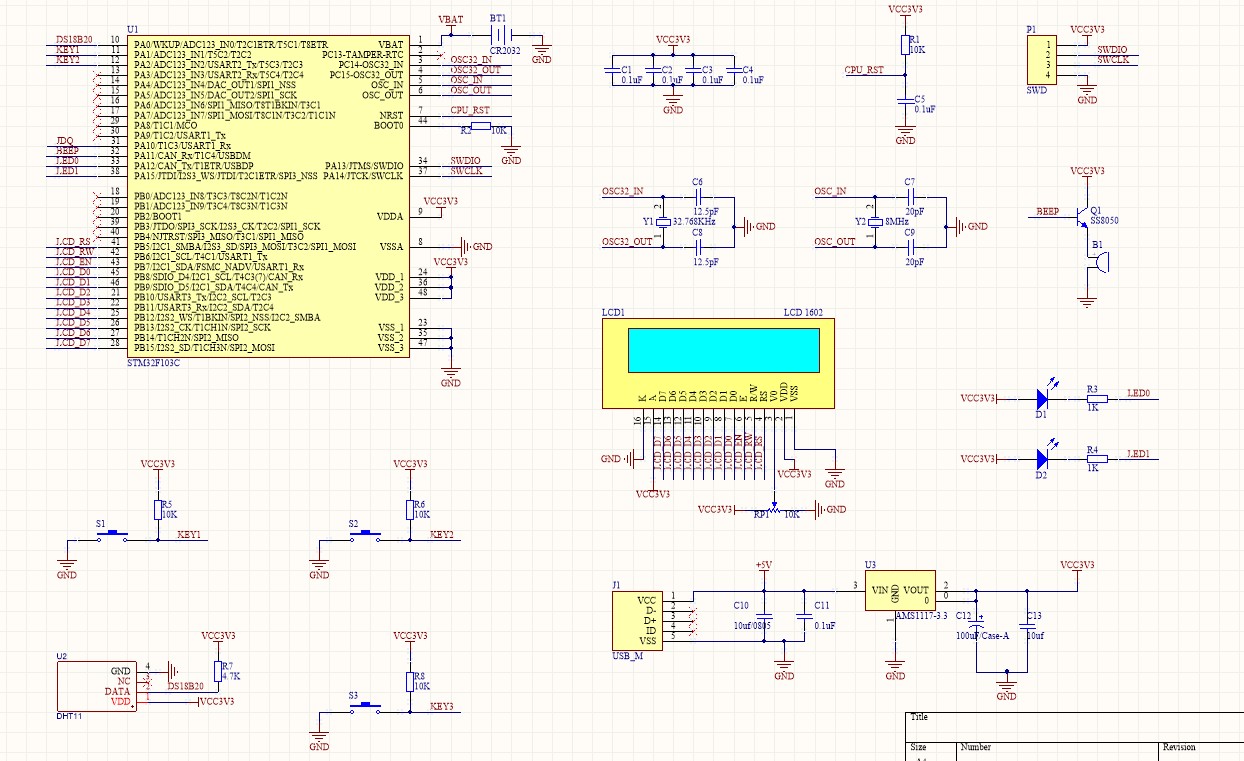The width and height of the screenshot is (1244, 761).
Task: Click the RP1 potentiometer symbol
Action: (x=772, y=508)
